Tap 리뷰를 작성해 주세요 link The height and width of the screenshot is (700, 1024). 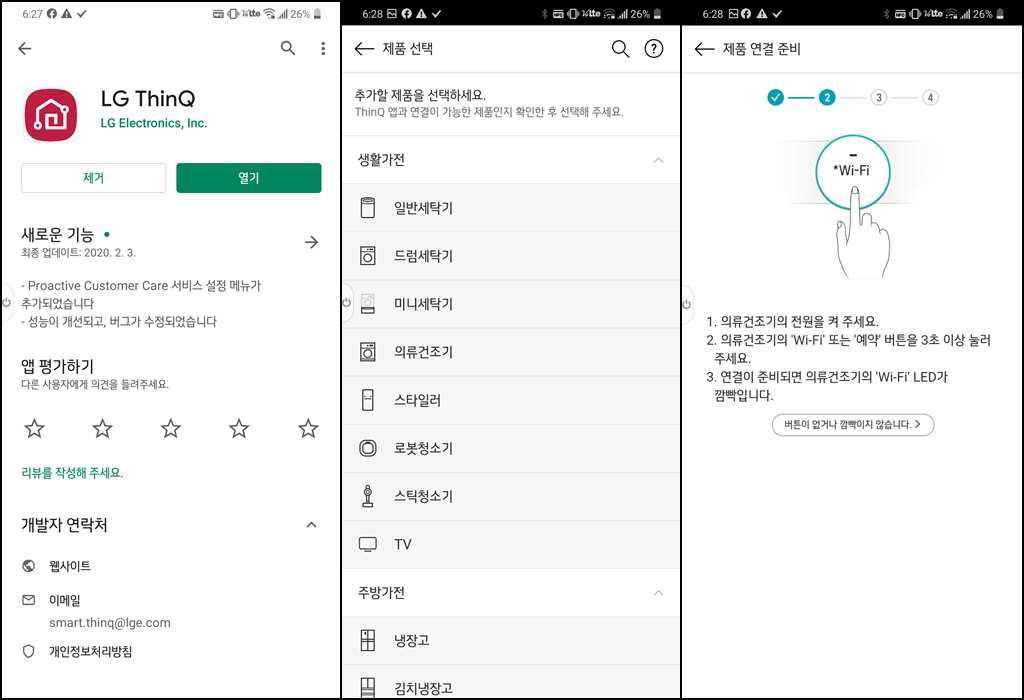coord(72,473)
